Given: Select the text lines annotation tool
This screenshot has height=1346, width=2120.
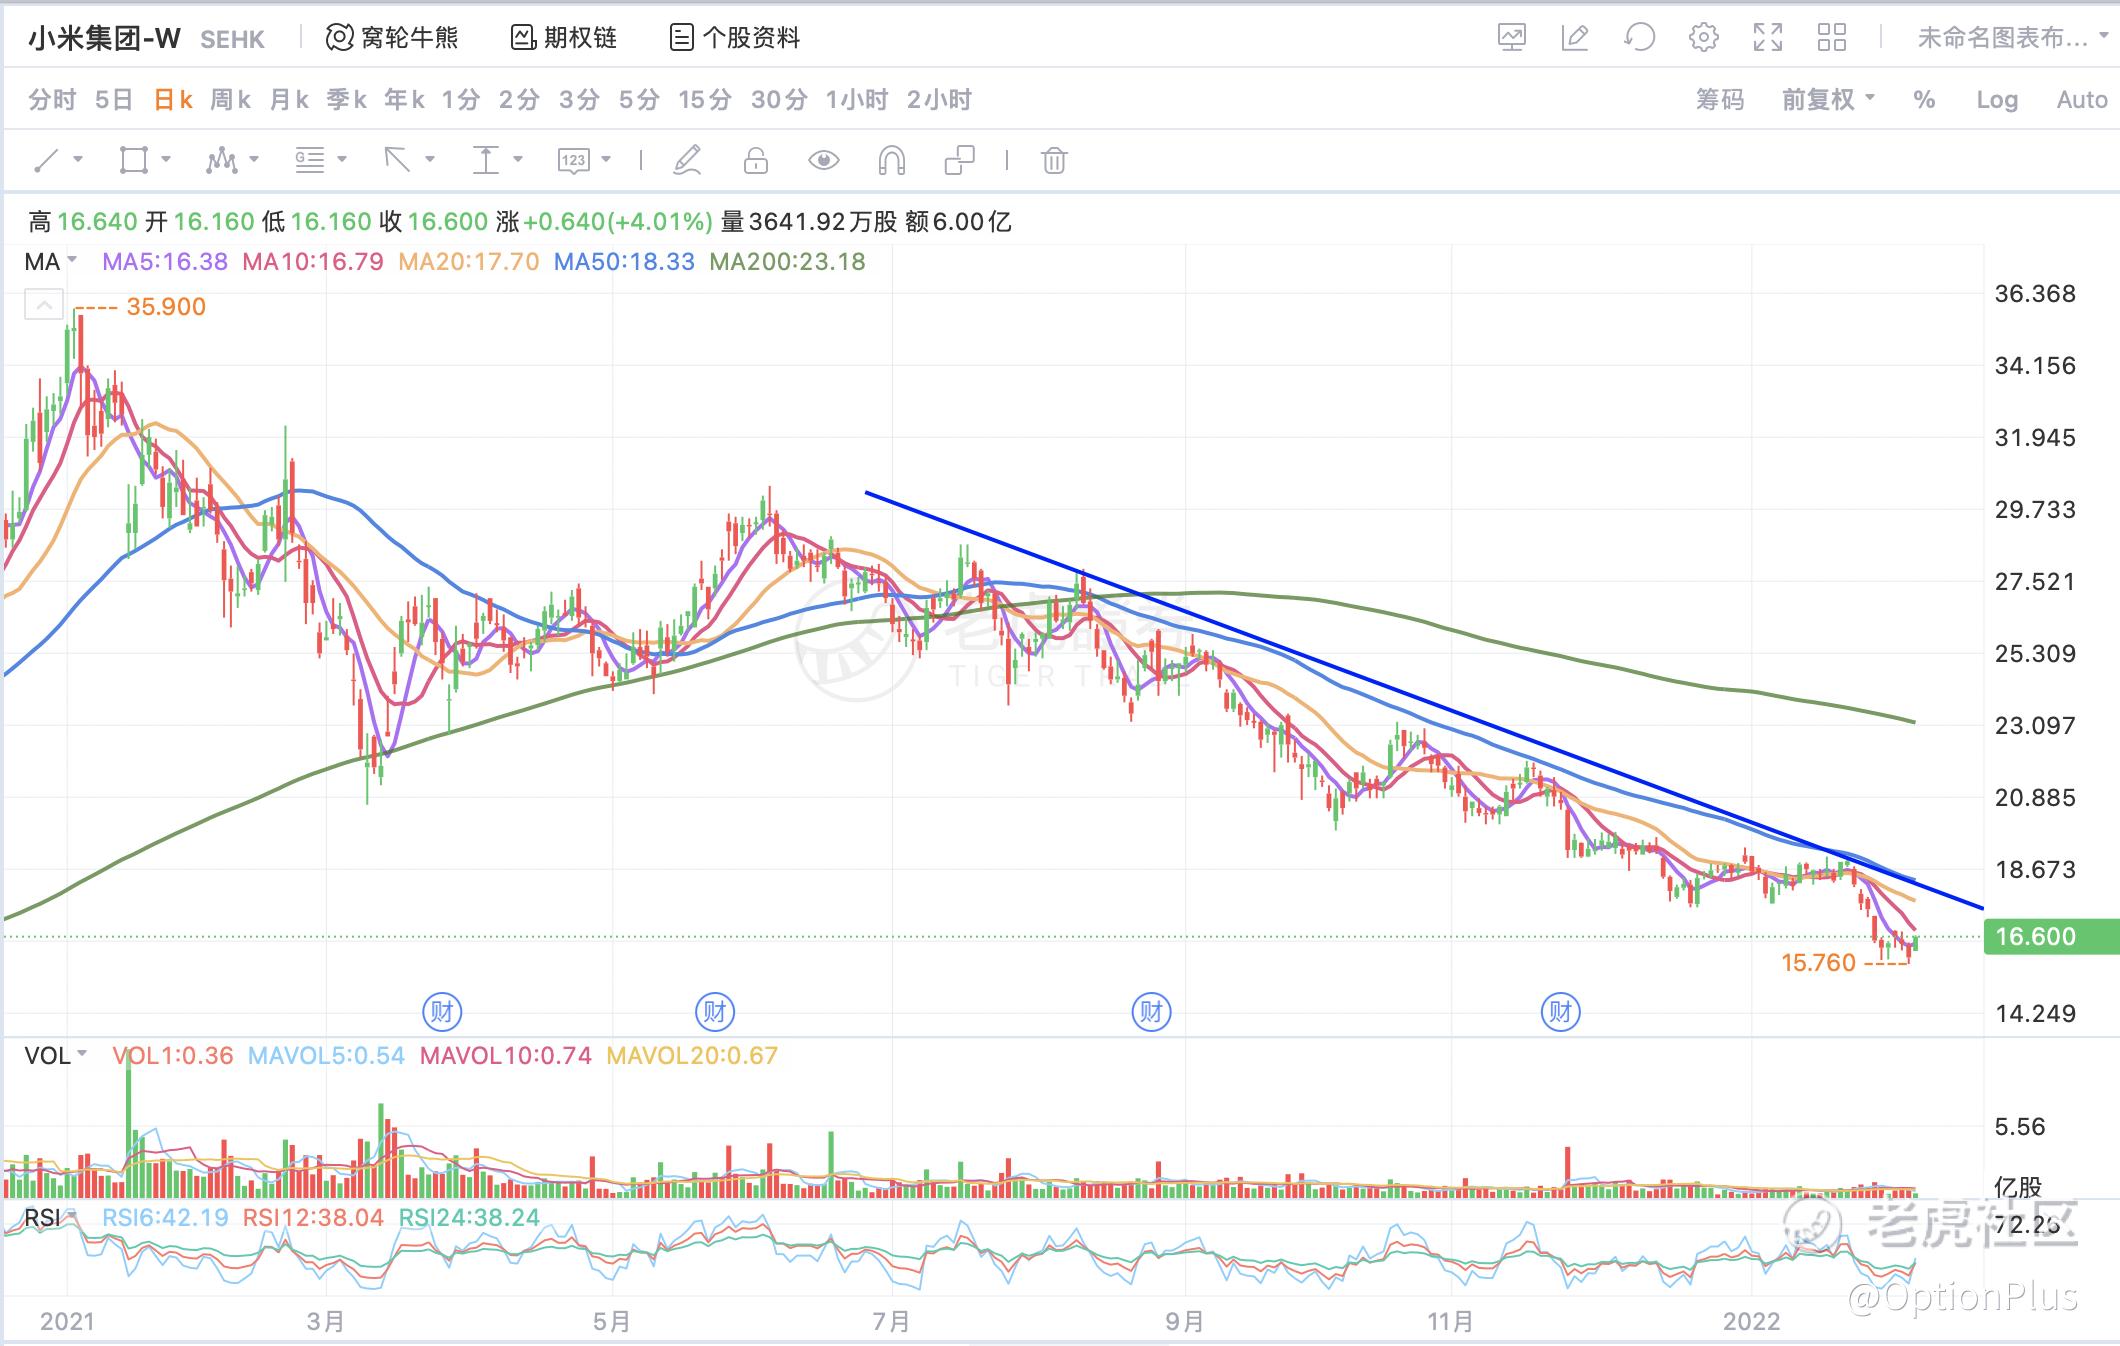Looking at the screenshot, I should [309, 160].
